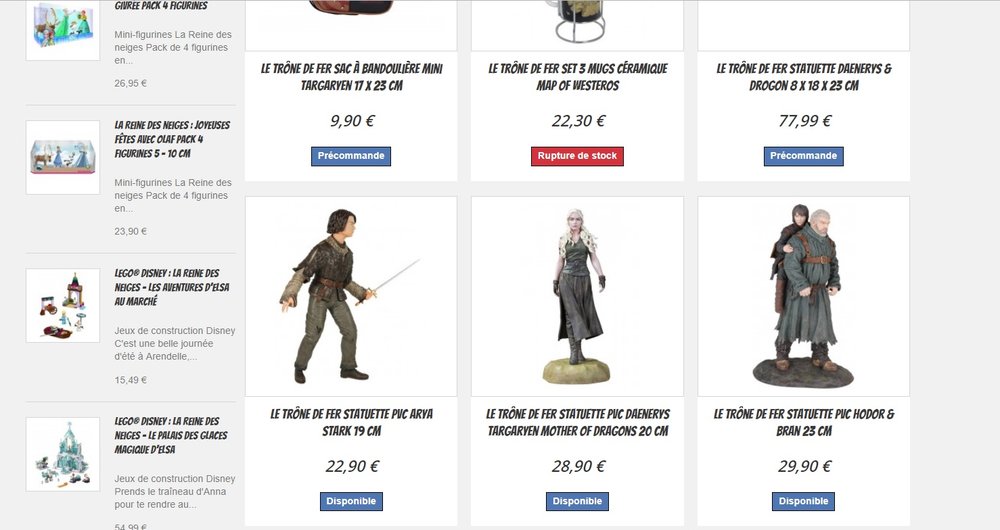
Task: Open the Hodor & Bran statuette image
Action: pyautogui.click(x=804, y=296)
